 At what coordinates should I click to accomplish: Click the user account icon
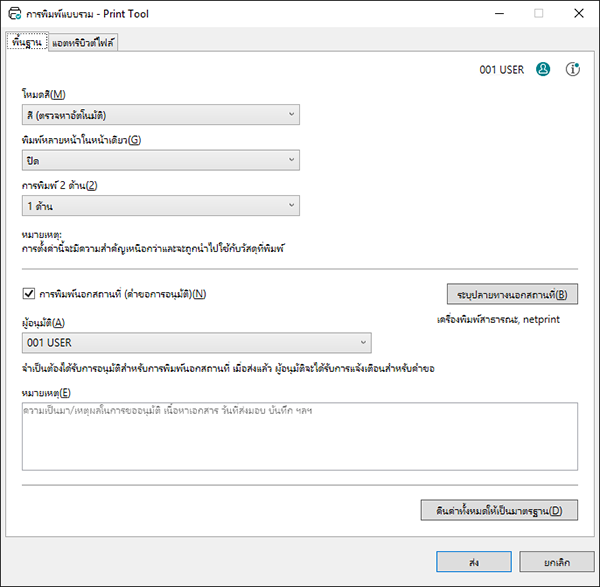click(543, 70)
